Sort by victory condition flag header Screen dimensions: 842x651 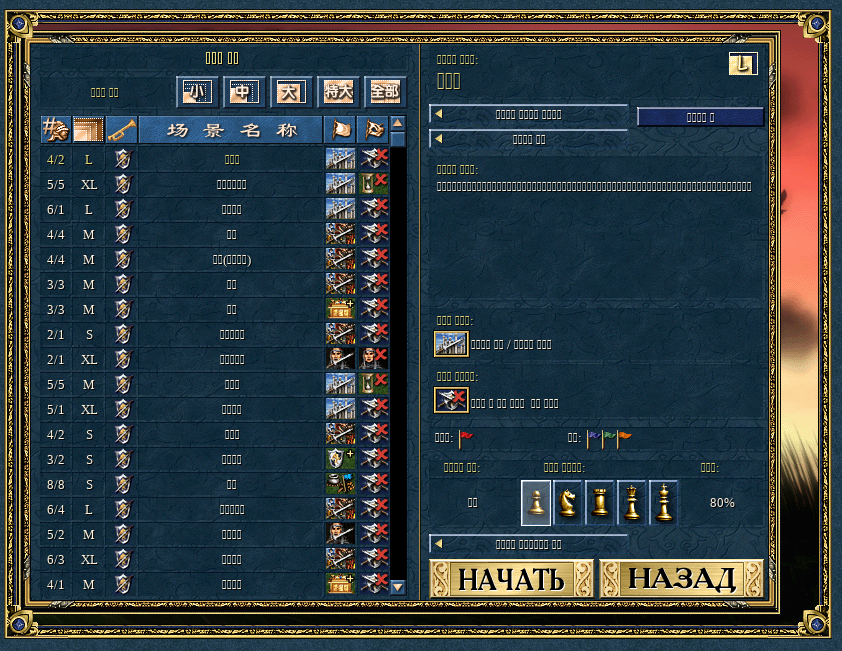coord(340,129)
